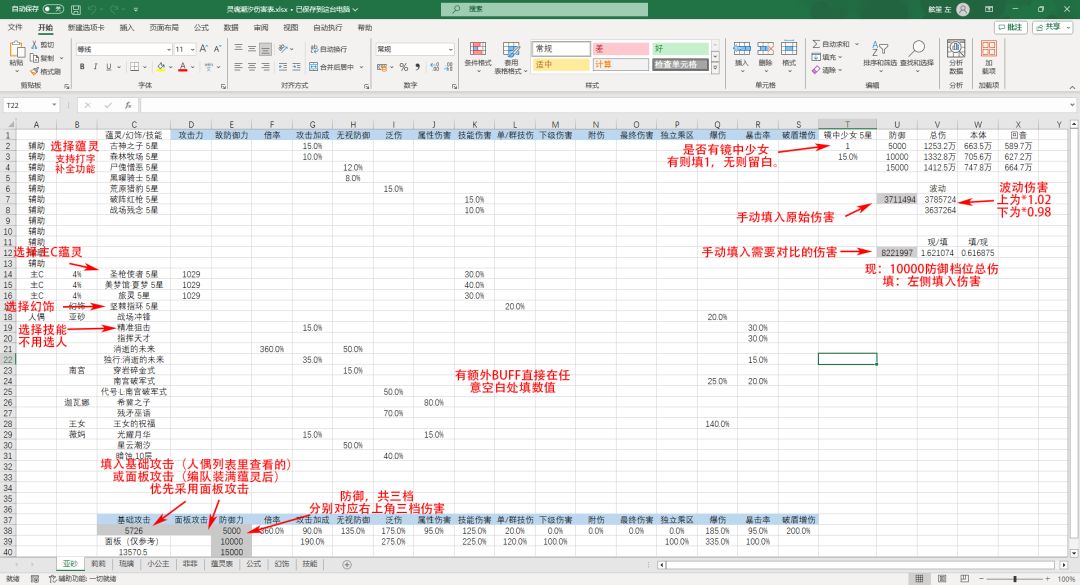1080x585 pixels.
Task: Click the Insert Function fx icon
Action: (130, 105)
